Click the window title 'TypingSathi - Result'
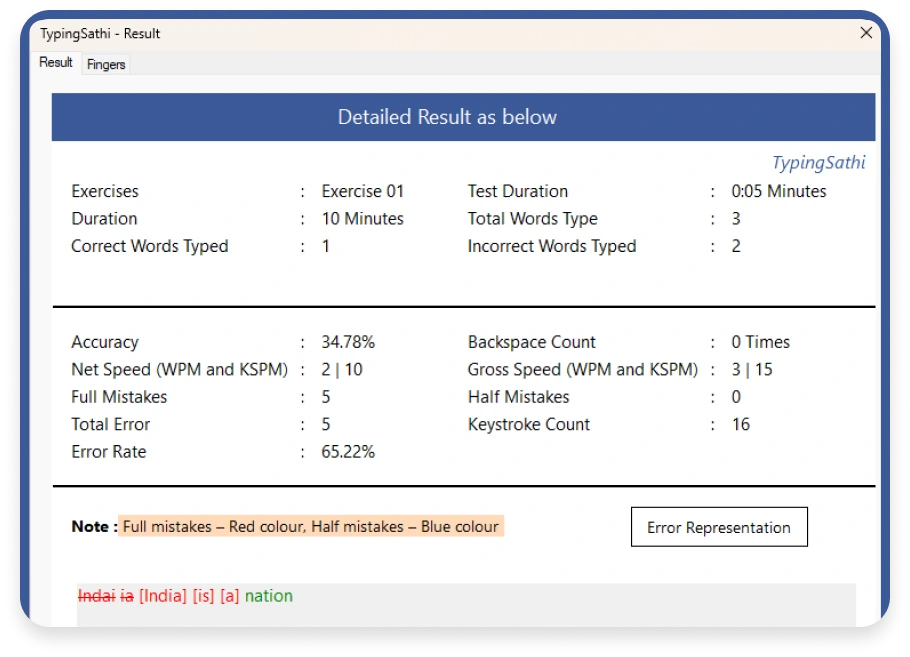Screen dimensions: 910x657 [100, 33]
